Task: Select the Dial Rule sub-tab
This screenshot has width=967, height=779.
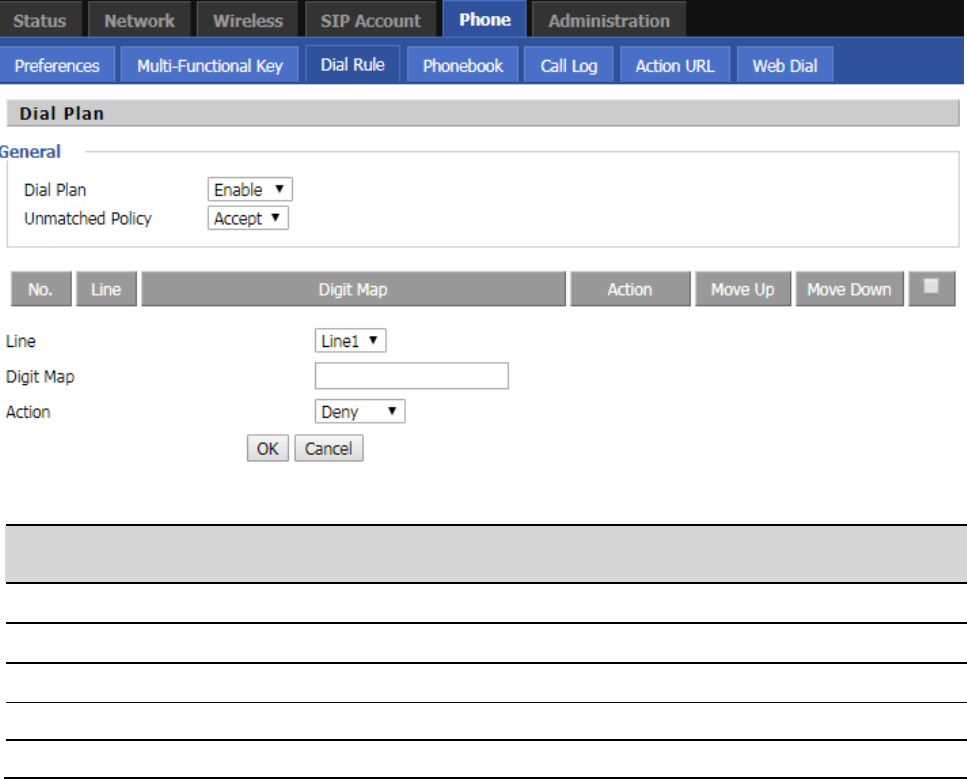Action: pos(353,64)
